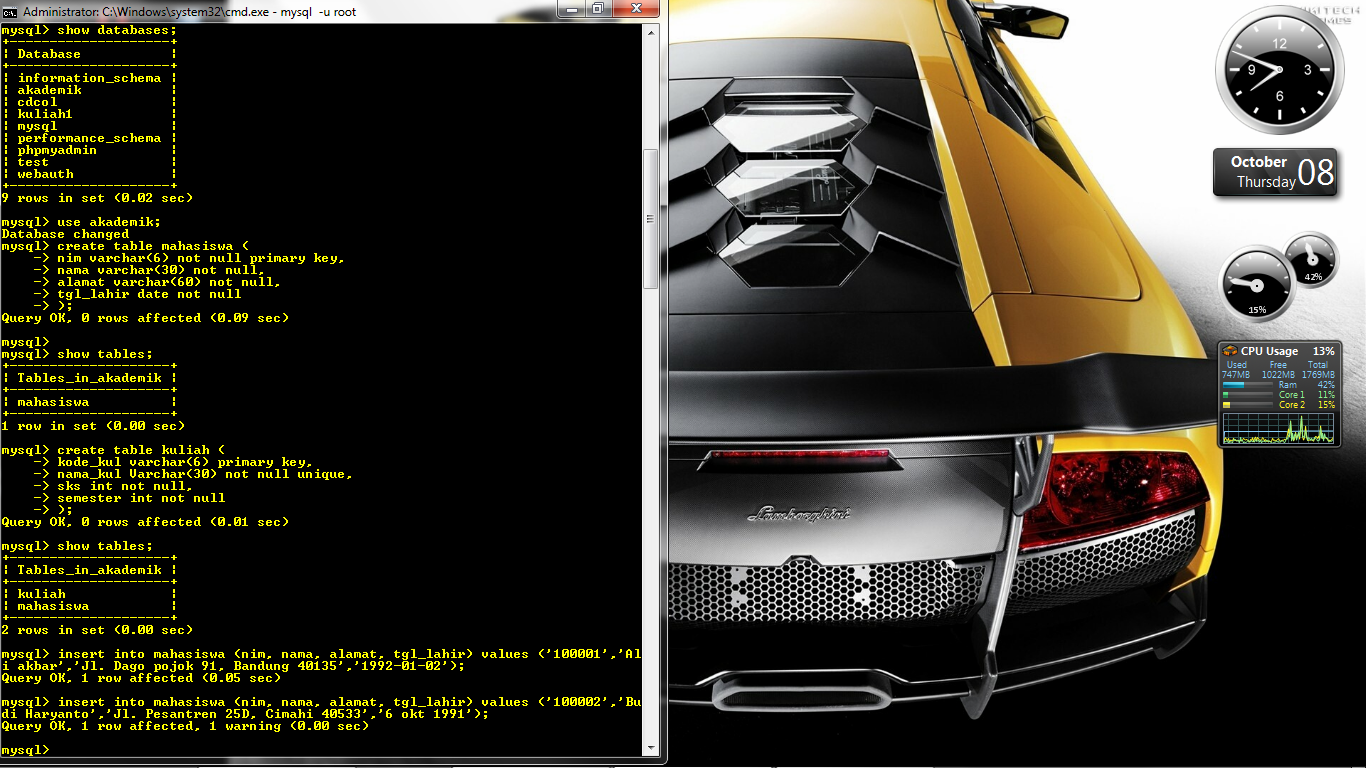Click the 'show databases;' command line
The height and width of the screenshot is (768, 1366).
click(x=89, y=30)
